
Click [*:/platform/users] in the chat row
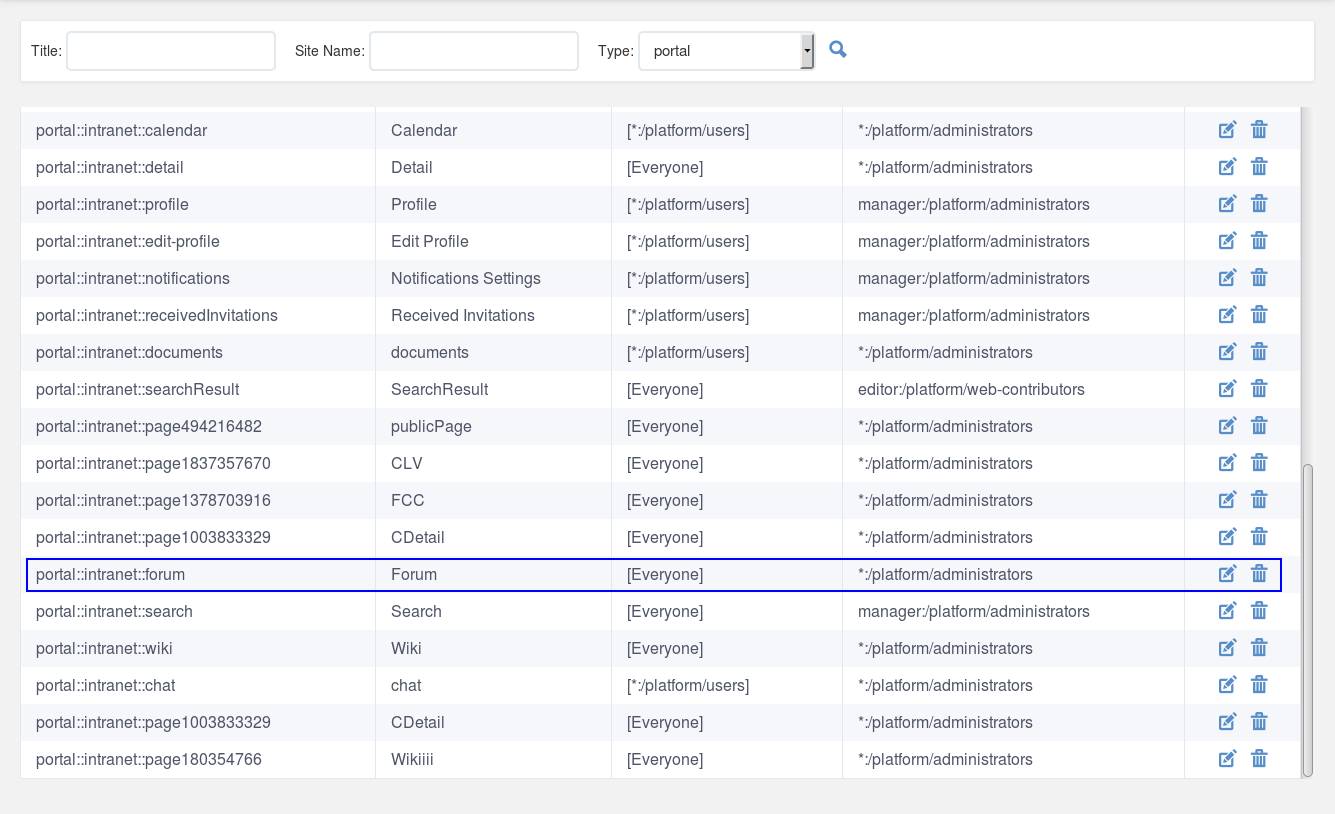(x=688, y=685)
